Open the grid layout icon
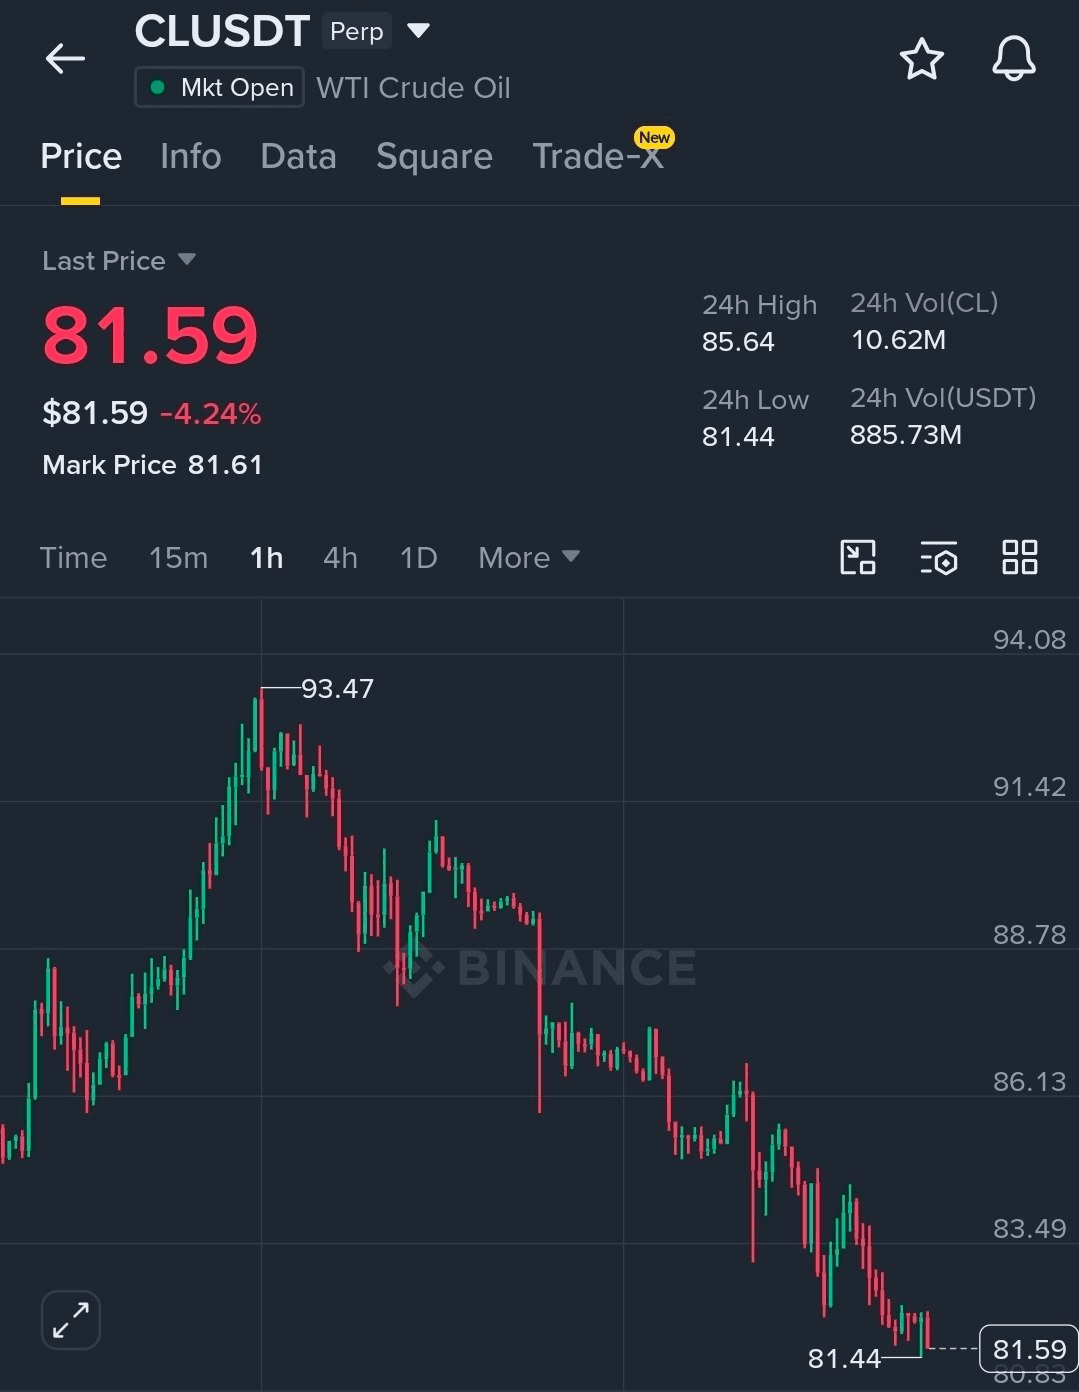Viewport: 1079px width, 1392px height. click(x=1019, y=557)
